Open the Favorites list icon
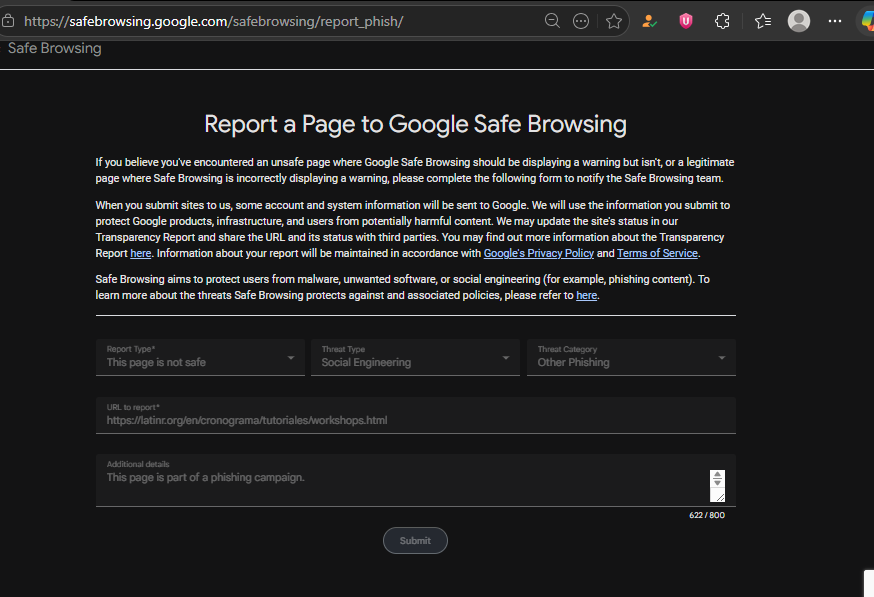Image resolution: width=874 pixels, height=597 pixels. 763,21
